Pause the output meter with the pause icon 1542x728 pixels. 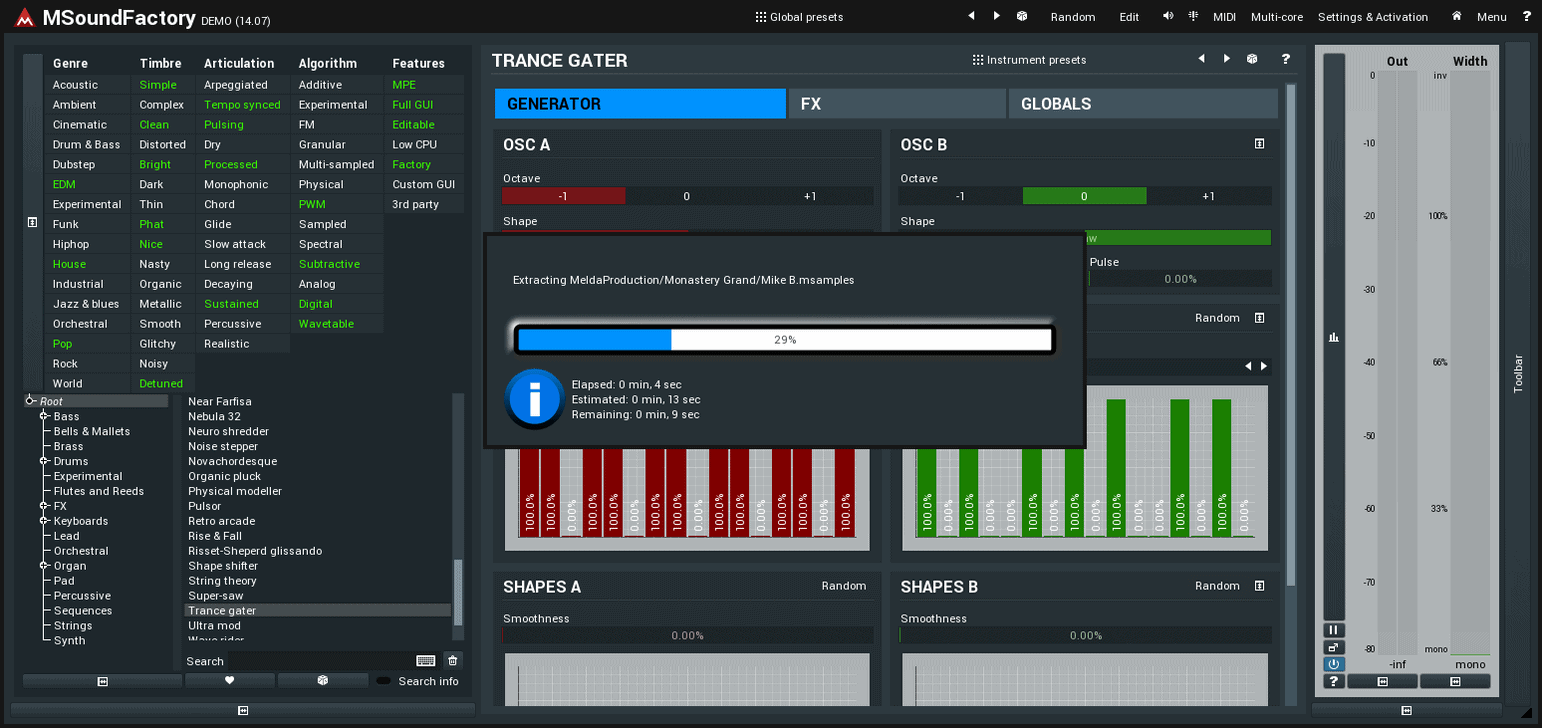1334,630
